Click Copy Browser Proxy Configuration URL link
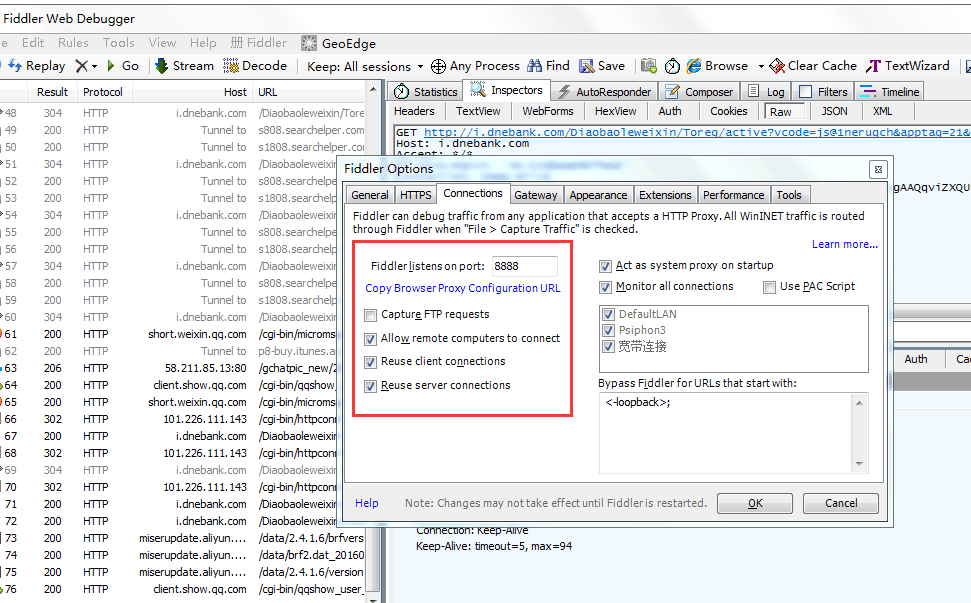This screenshot has width=971, height=603. 462,288
